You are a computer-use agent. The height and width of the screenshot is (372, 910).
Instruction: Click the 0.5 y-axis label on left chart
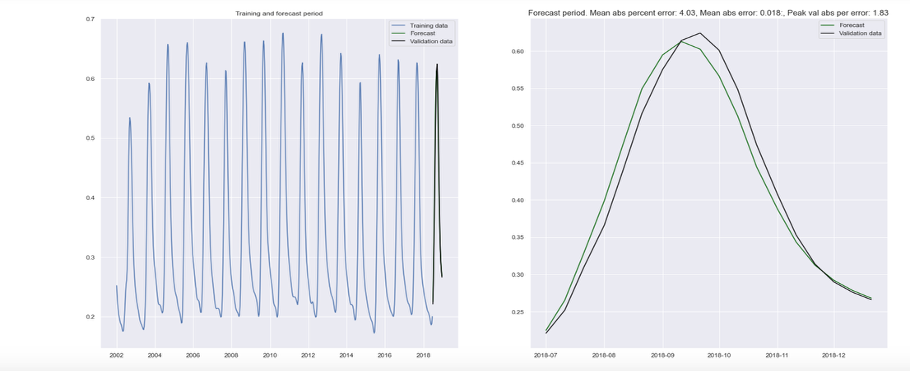tap(90, 138)
